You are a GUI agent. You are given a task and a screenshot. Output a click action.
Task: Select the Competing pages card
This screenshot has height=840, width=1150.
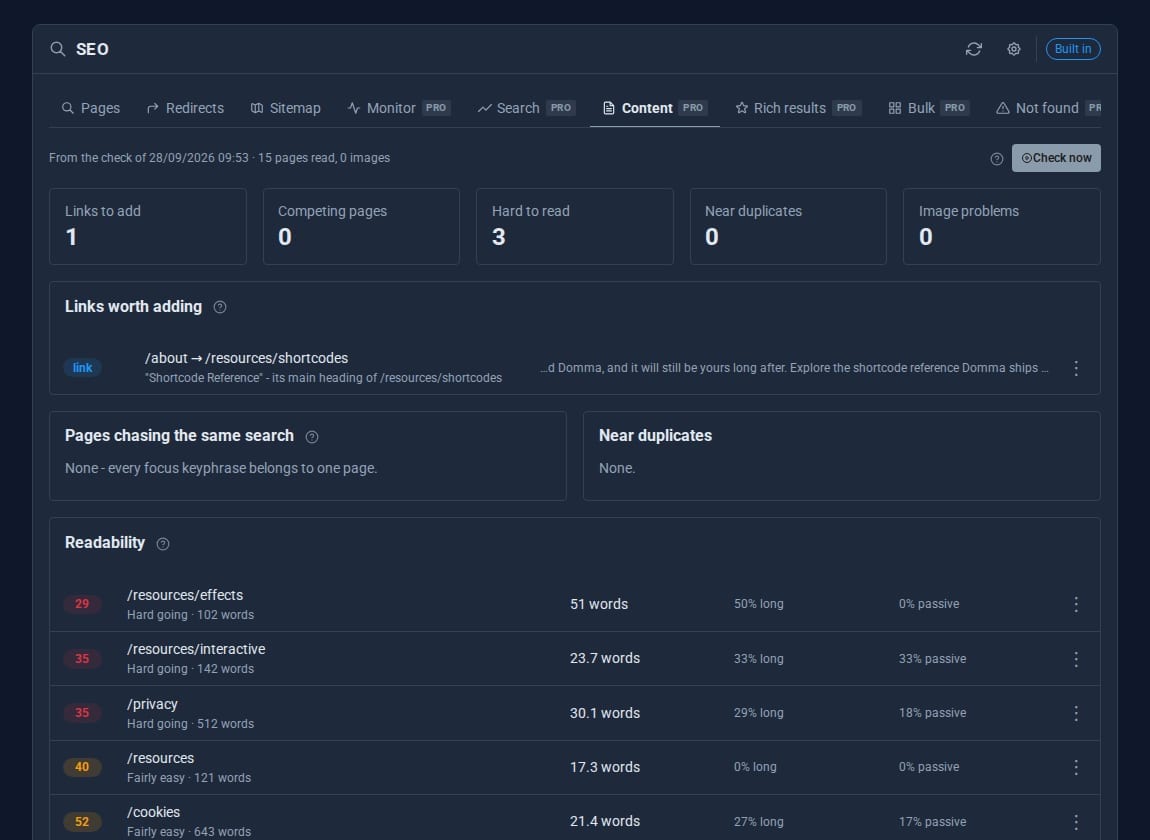[361, 226]
